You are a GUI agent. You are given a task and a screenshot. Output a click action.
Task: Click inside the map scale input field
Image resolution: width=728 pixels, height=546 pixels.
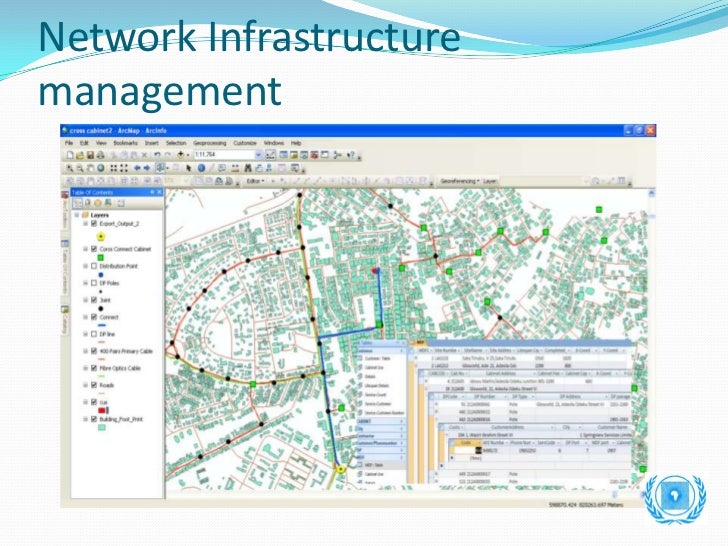224,155
